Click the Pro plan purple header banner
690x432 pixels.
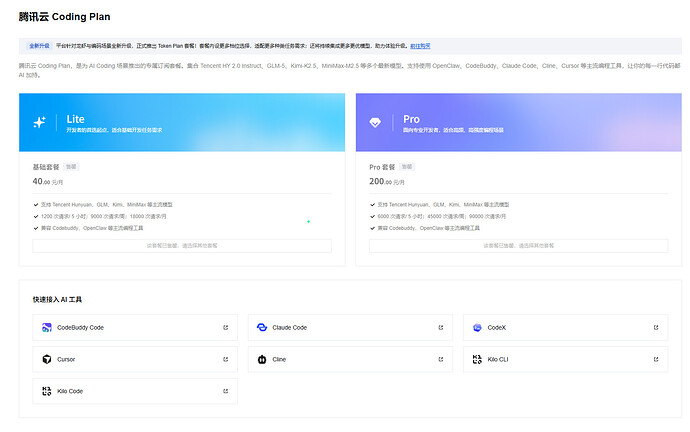pos(518,122)
